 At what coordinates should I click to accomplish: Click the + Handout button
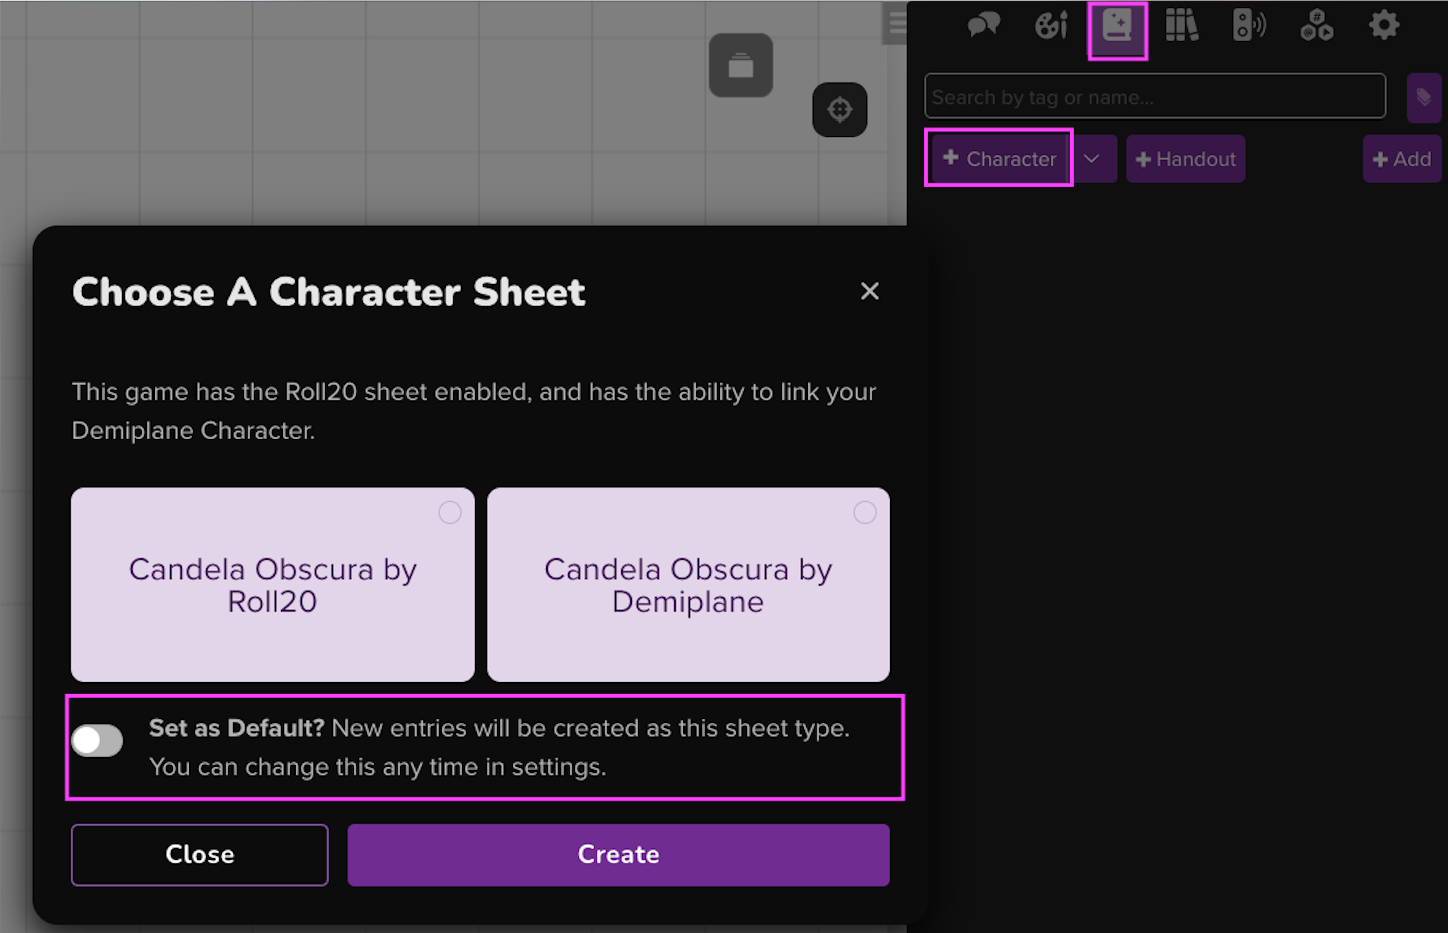pyautogui.click(x=1185, y=159)
